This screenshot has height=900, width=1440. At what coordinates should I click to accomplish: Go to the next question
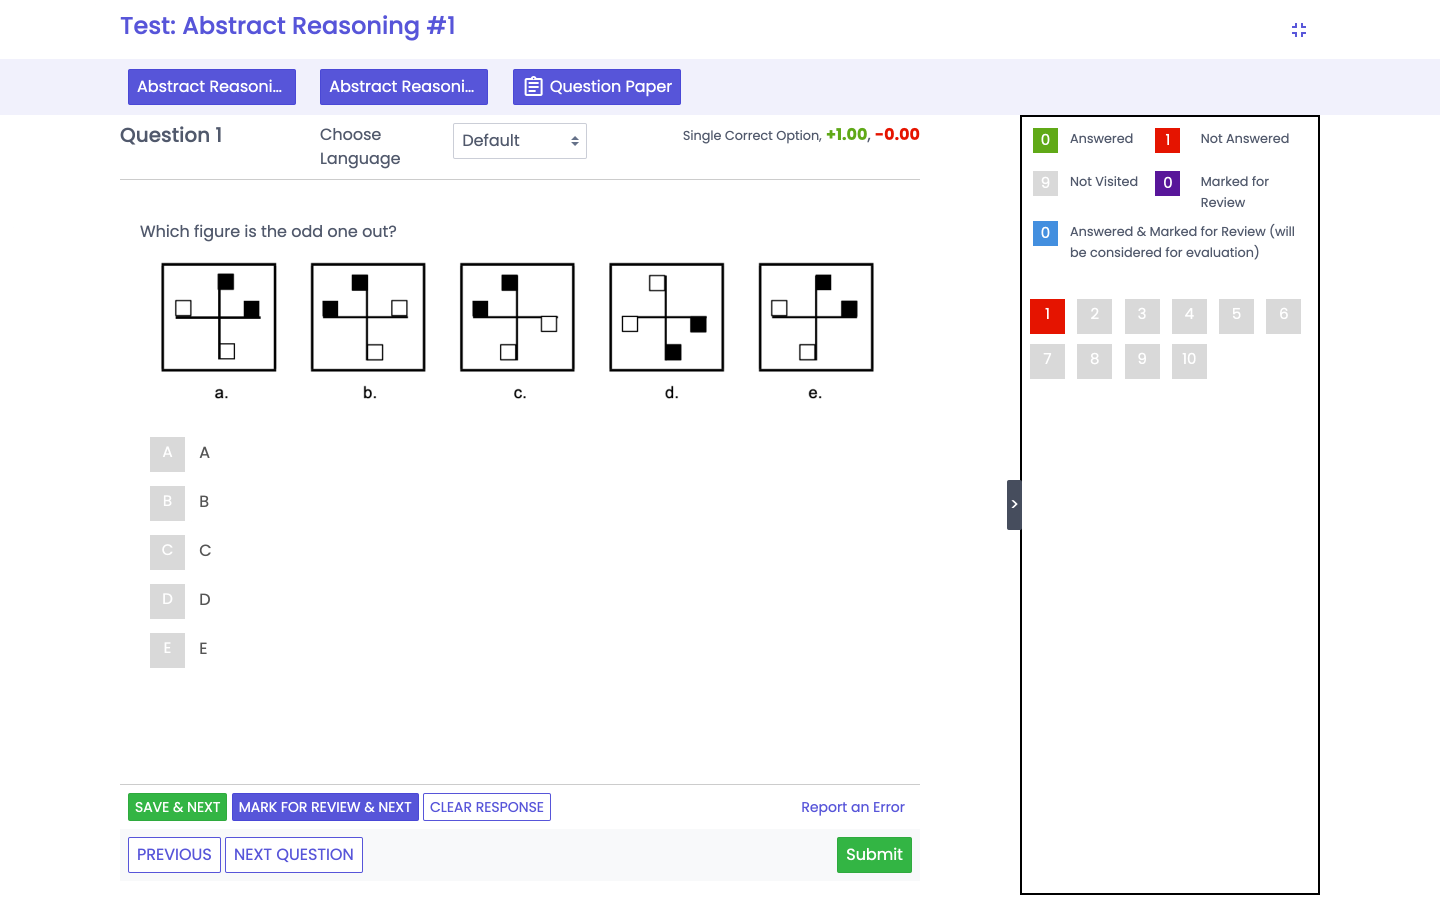pos(293,855)
